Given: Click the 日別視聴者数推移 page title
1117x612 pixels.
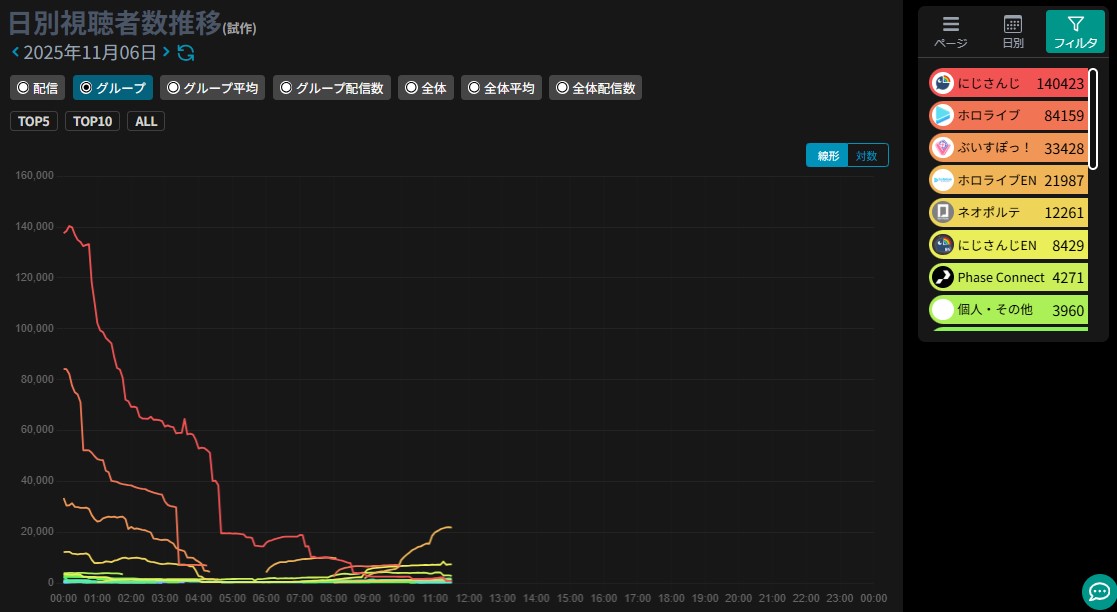Looking at the screenshot, I should pos(115,24).
